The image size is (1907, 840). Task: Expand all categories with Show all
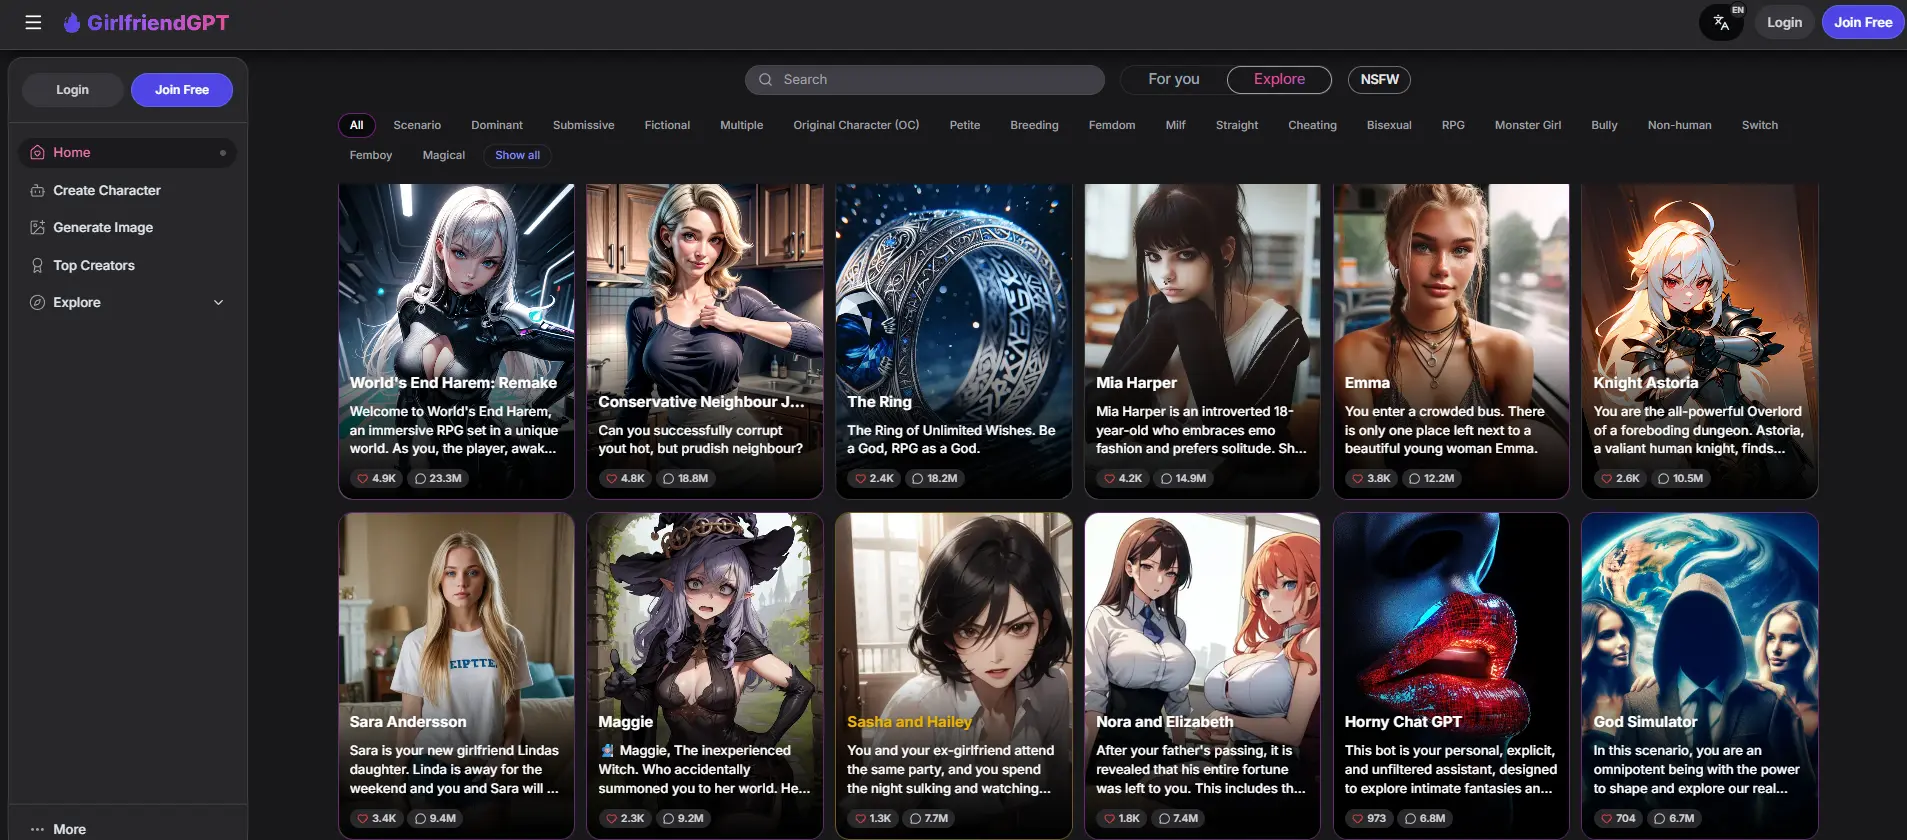(517, 155)
